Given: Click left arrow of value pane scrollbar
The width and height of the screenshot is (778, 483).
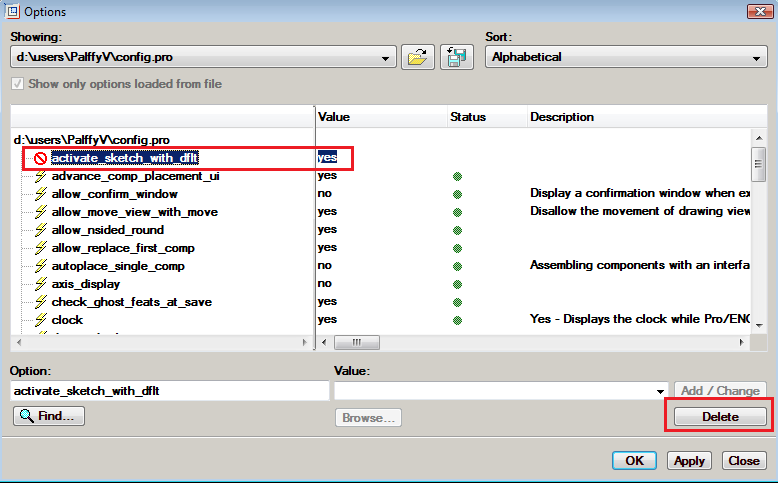Looking at the screenshot, I should 324,342.
